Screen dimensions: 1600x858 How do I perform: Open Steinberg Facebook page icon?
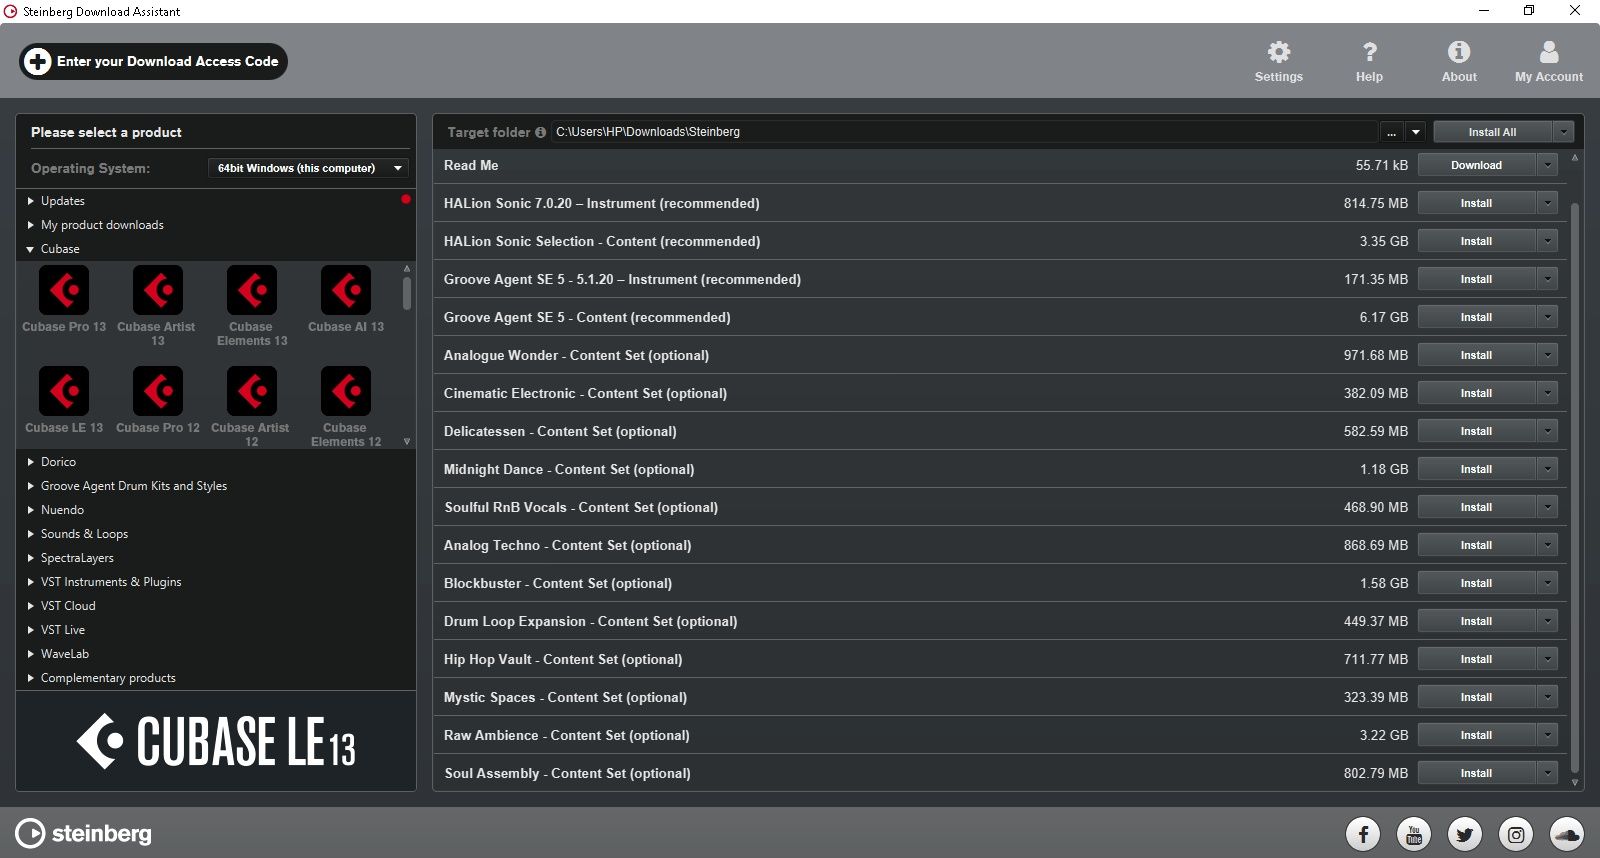click(1362, 833)
